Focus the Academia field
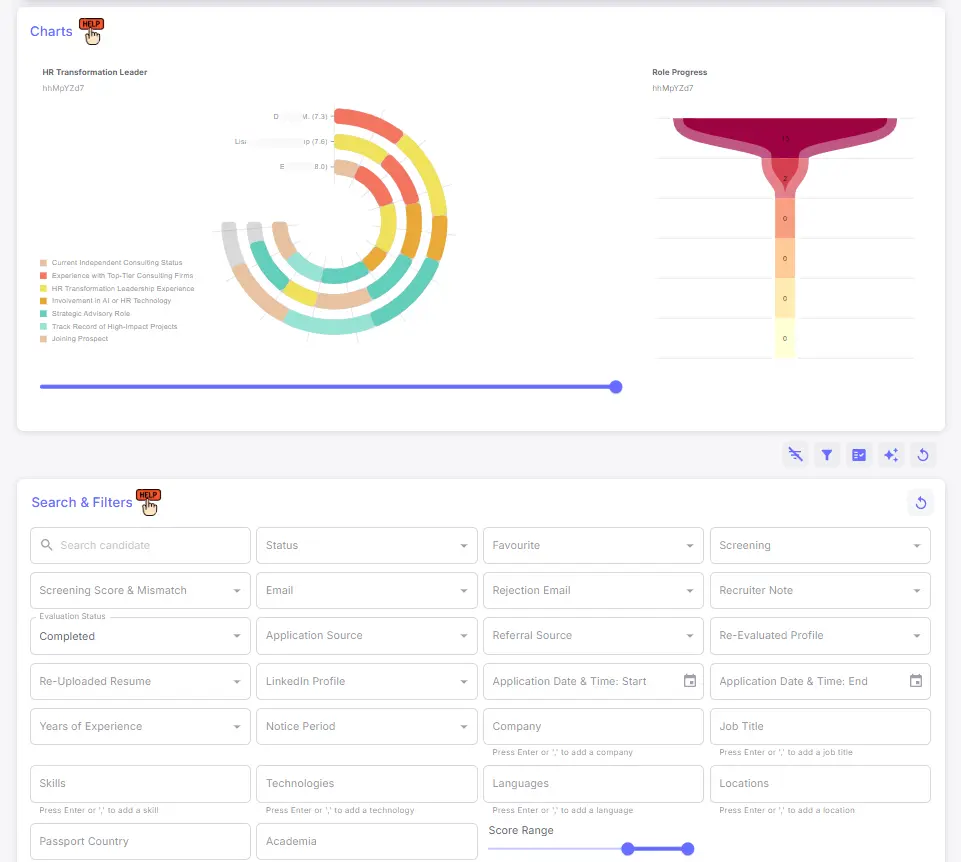The width and height of the screenshot is (961, 862). click(x=367, y=841)
